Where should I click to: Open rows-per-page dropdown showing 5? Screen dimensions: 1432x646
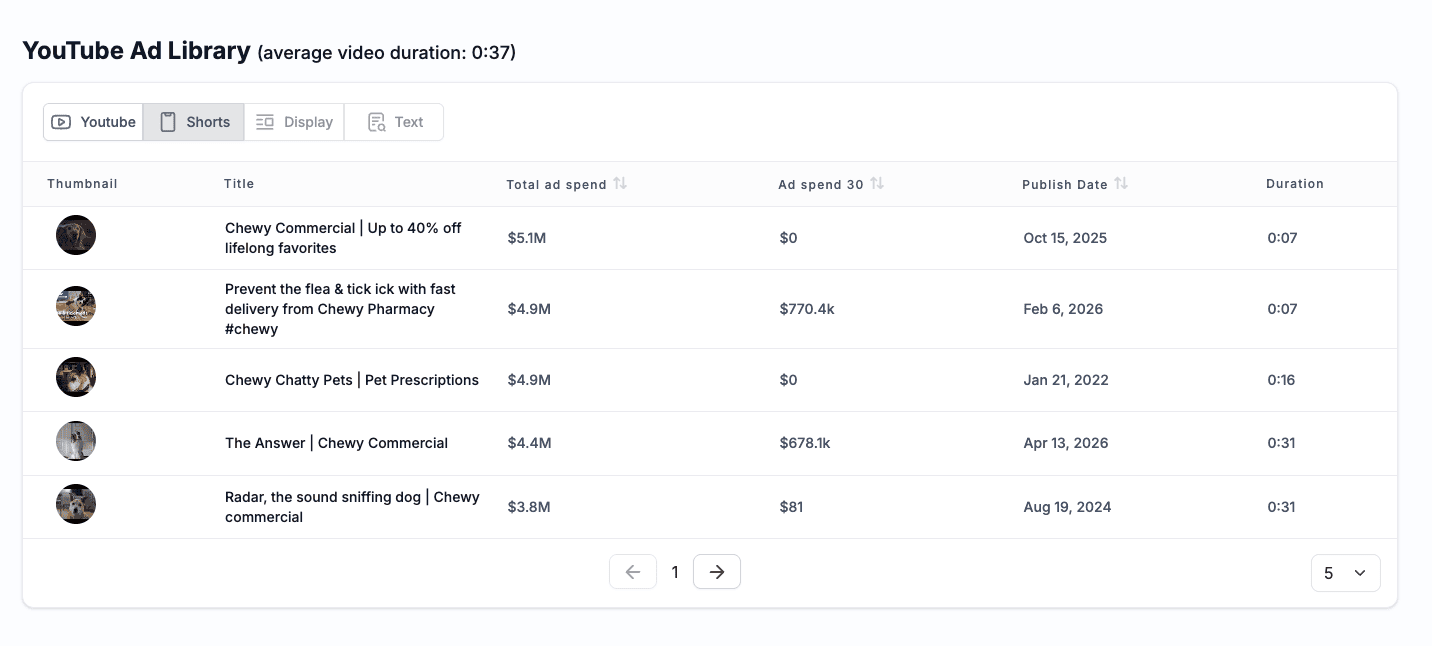pos(1346,573)
